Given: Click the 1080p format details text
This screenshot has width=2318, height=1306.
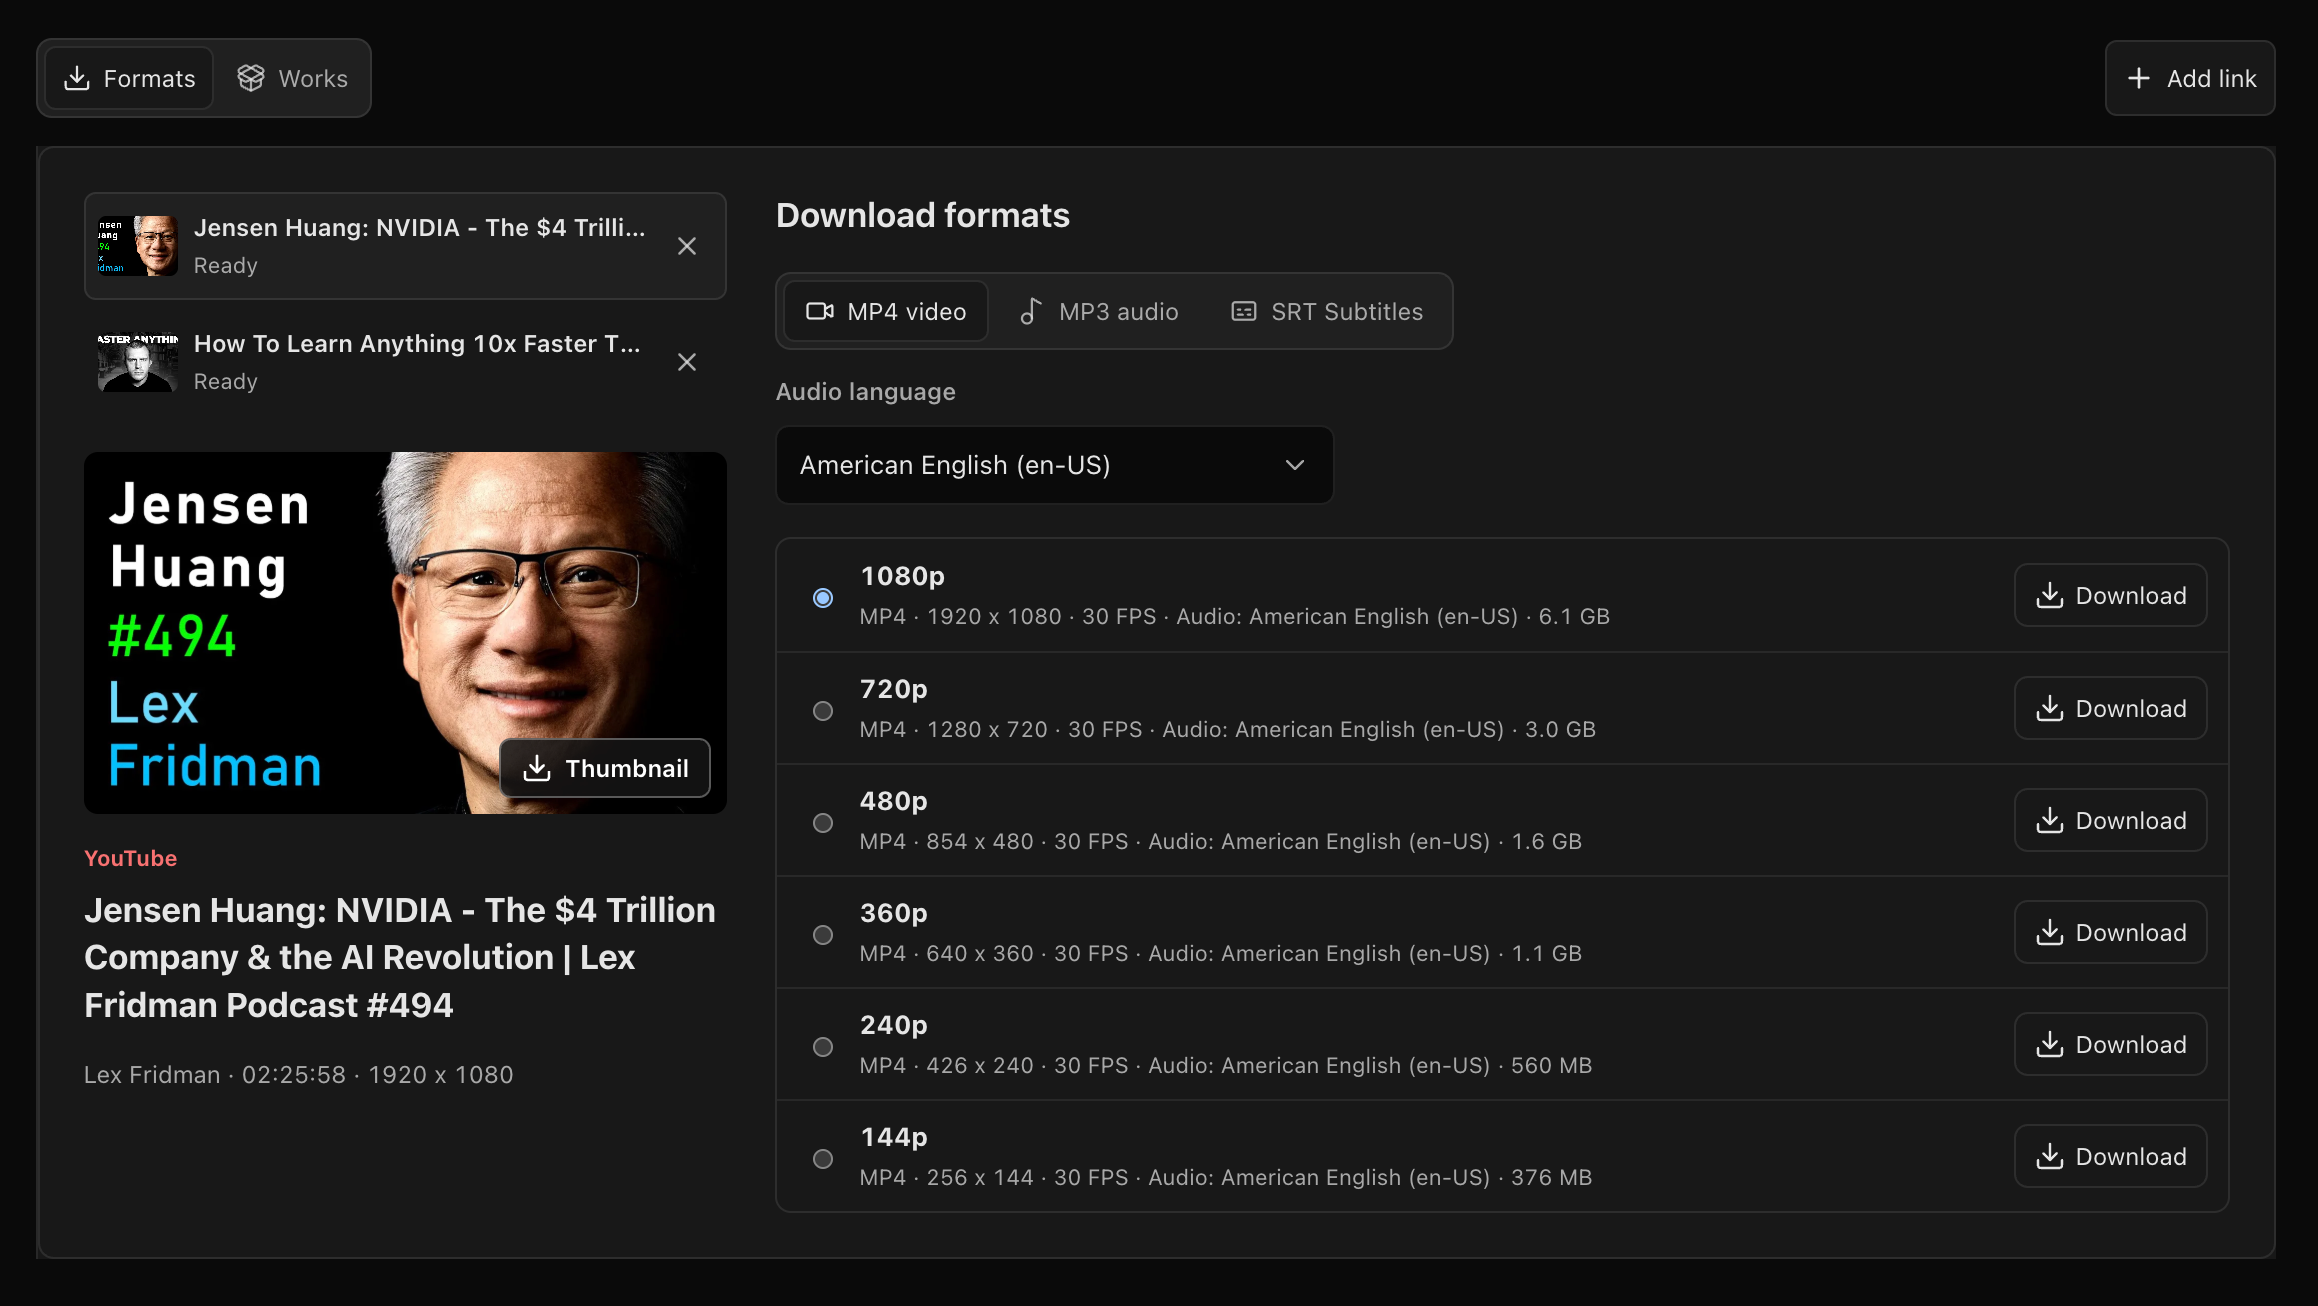Looking at the screenshot, I should [x=1234, y=617].
